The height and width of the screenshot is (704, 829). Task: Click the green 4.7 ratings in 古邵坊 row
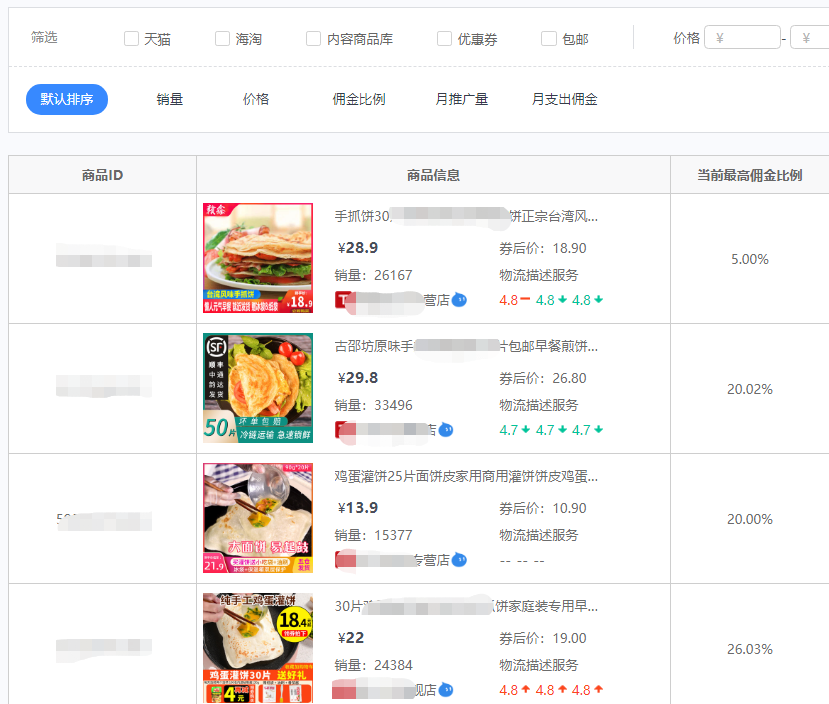pyautogui.click(x=551, y=430)
